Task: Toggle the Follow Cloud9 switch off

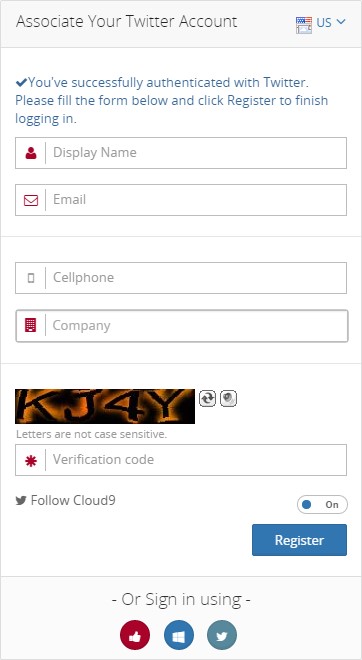Action: (322, 505)
